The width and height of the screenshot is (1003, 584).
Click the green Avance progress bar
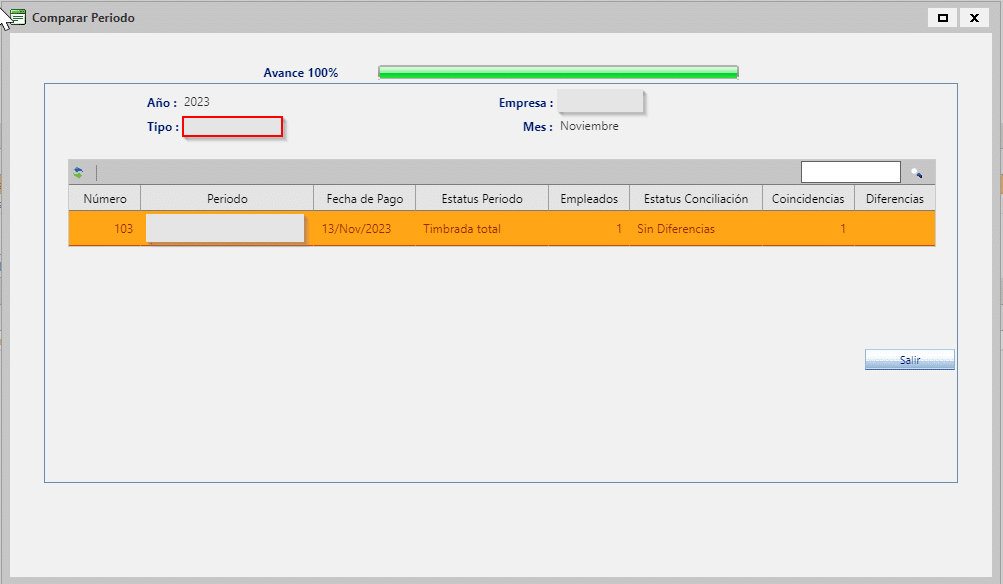tap(558, 72)
